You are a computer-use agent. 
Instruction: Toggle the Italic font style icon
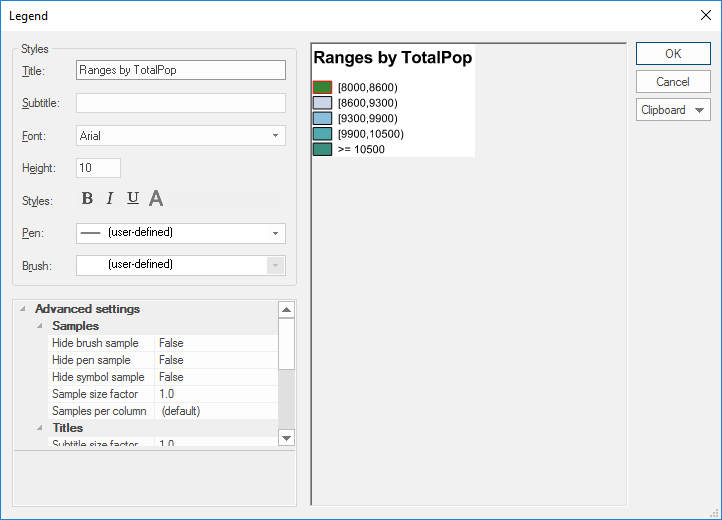coord(110,199)
